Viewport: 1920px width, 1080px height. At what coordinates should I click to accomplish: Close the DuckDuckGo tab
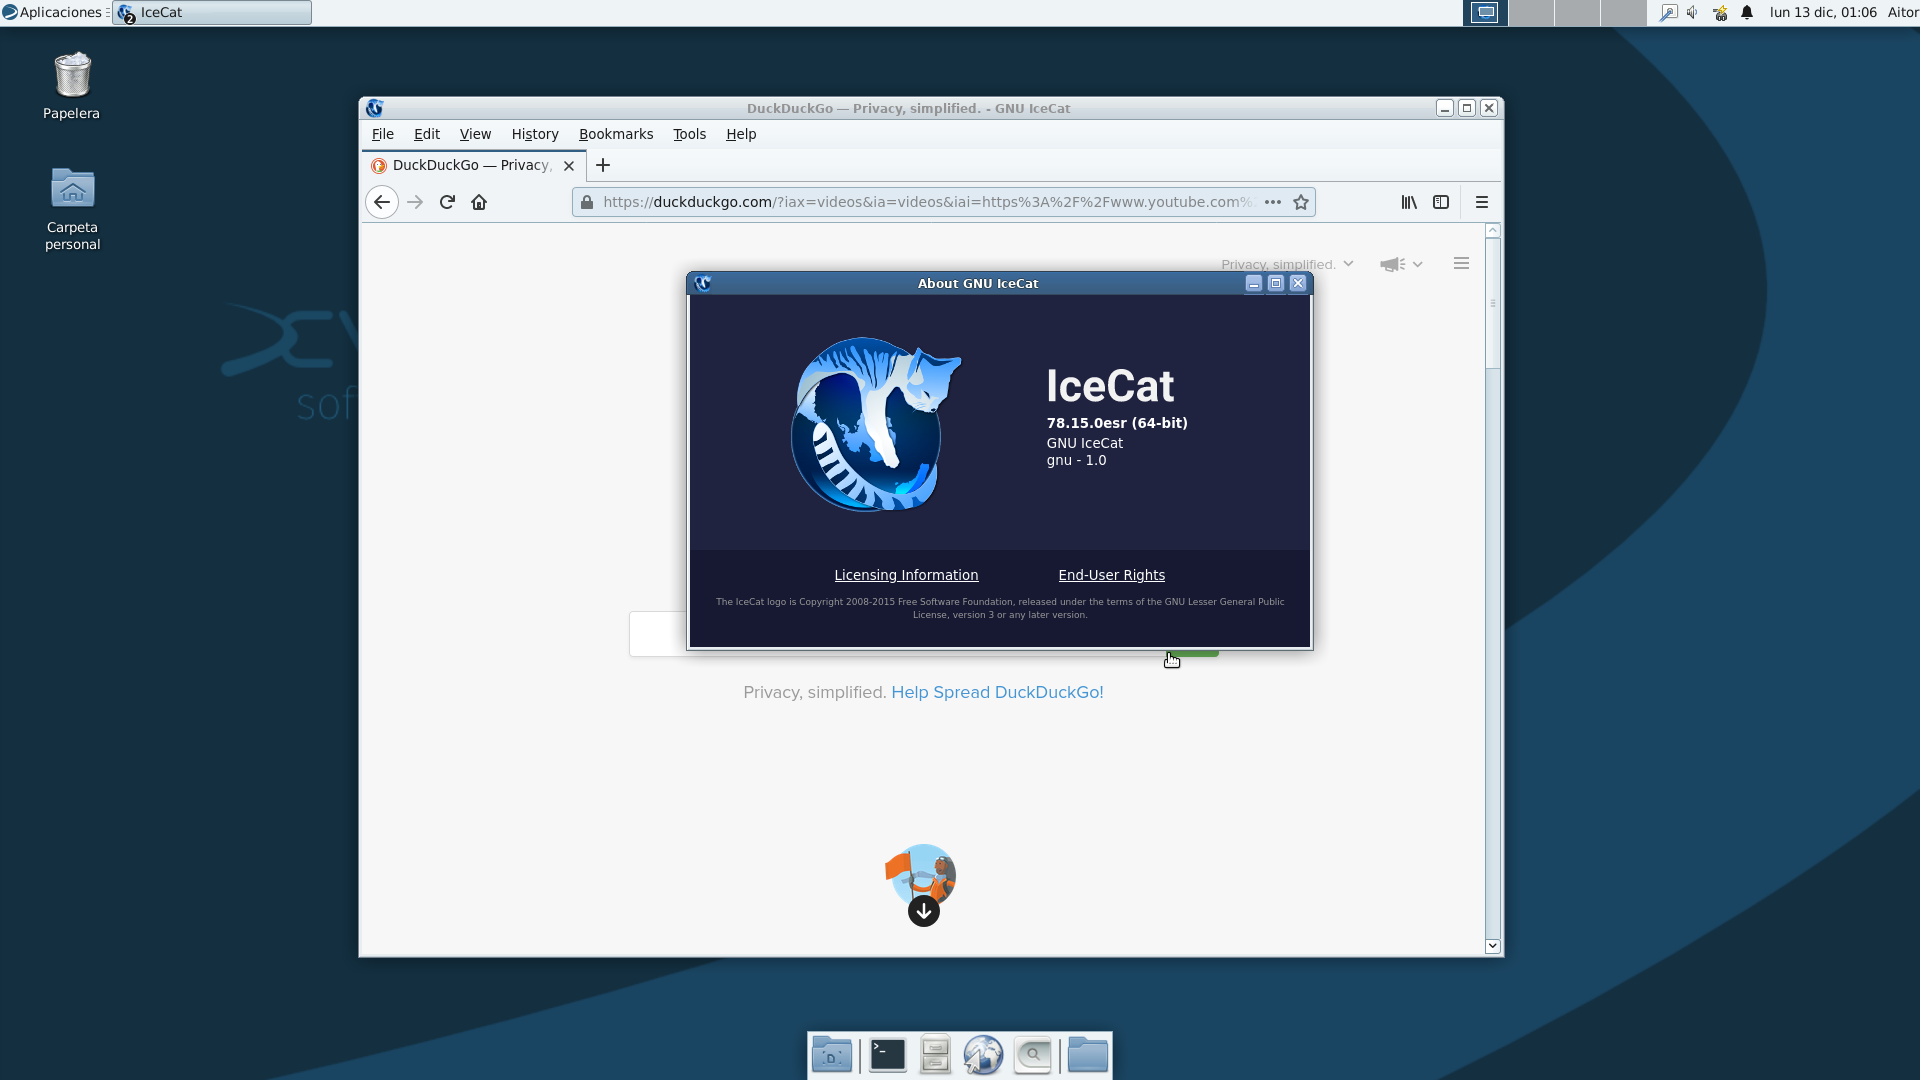tap(569, 166)
